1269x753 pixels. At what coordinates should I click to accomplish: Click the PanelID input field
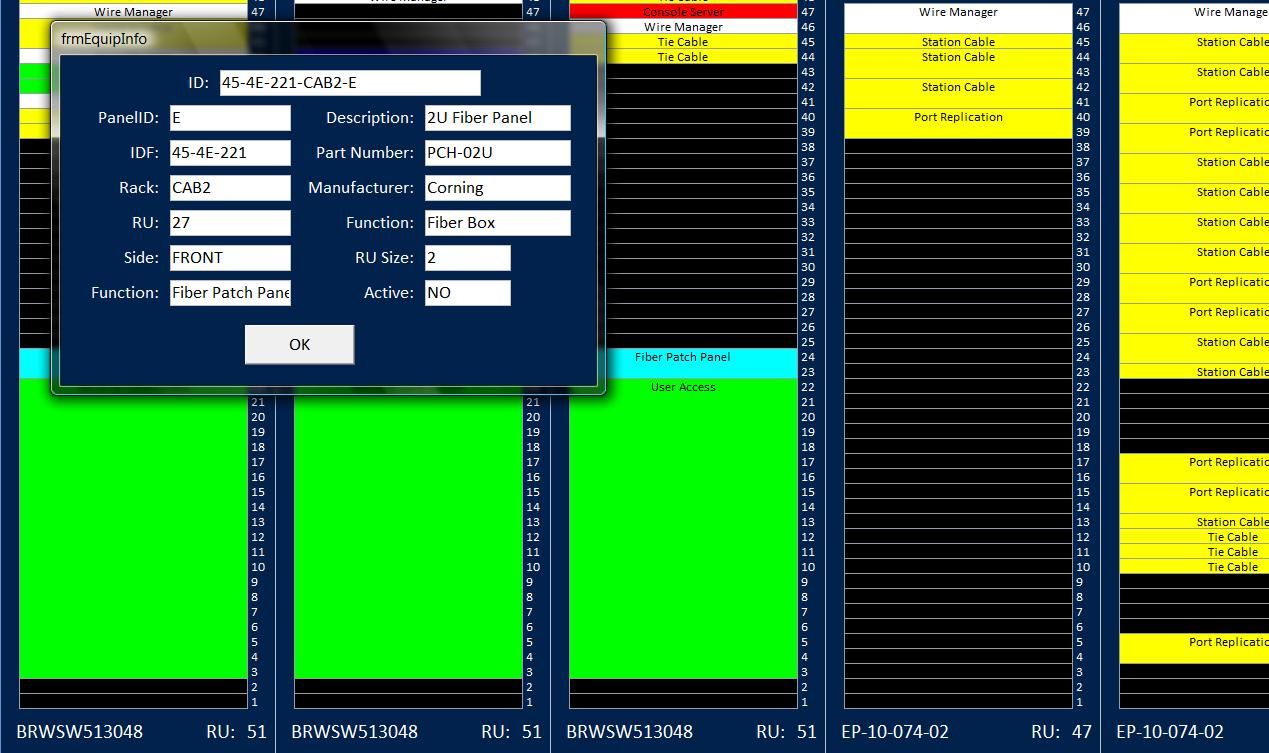pos(230,118)
